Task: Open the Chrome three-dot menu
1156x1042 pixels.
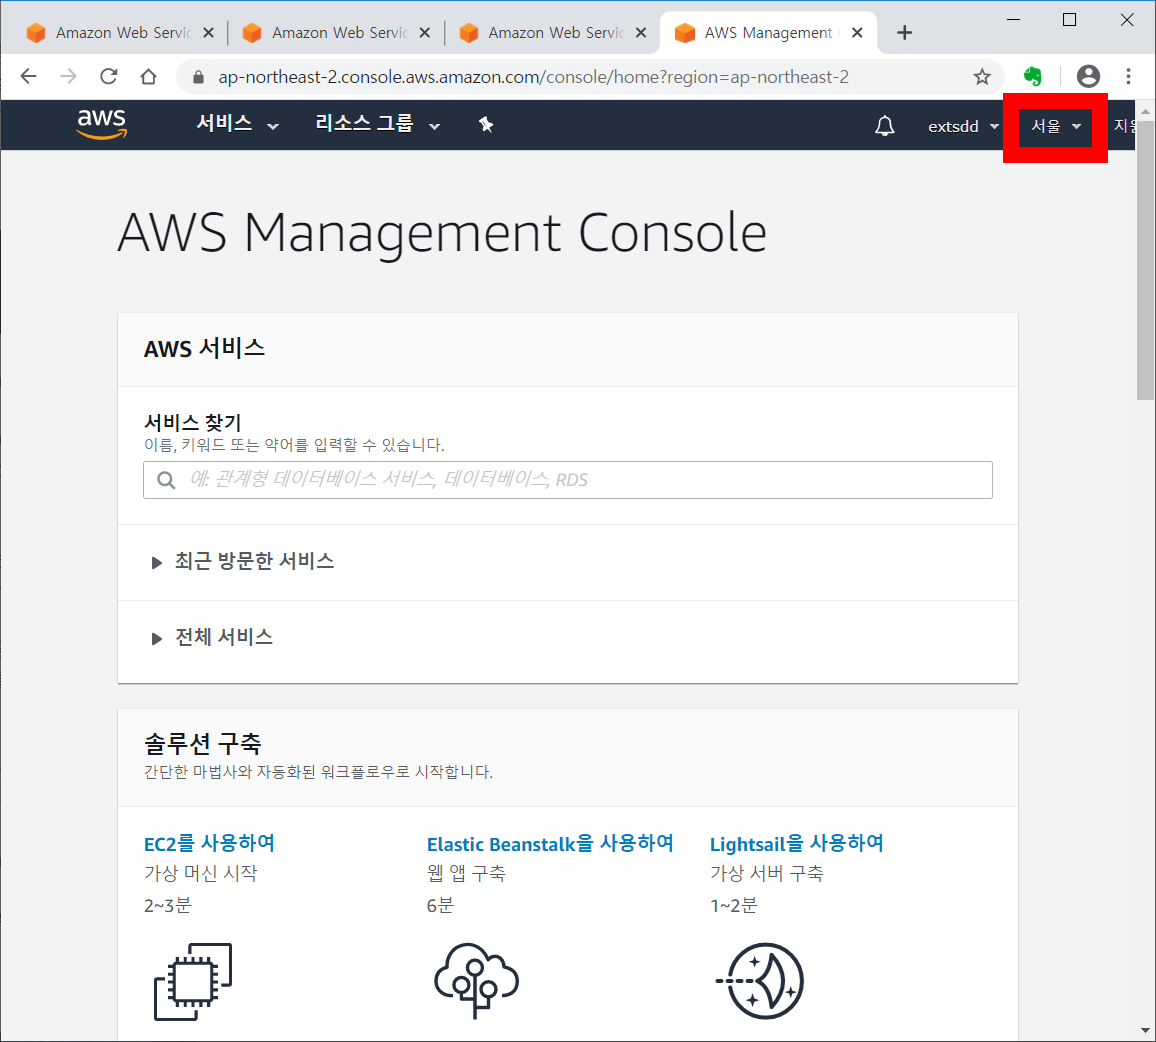Action: (1128, 76)
